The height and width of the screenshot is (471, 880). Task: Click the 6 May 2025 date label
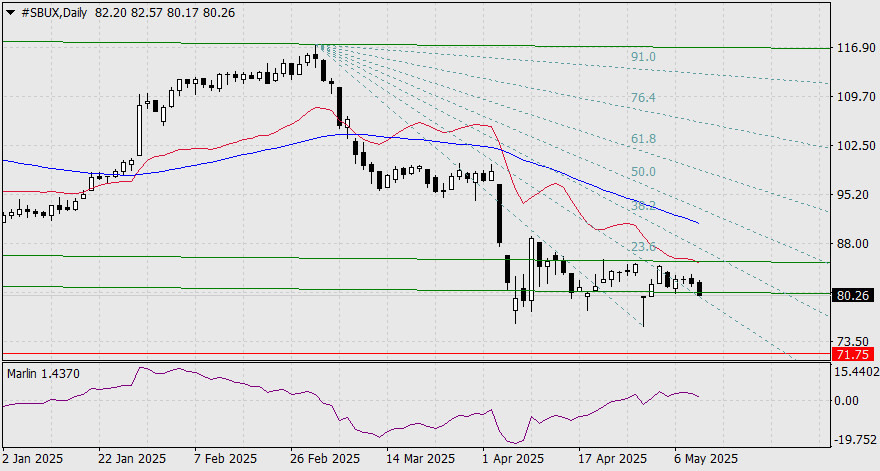(706, 459)
